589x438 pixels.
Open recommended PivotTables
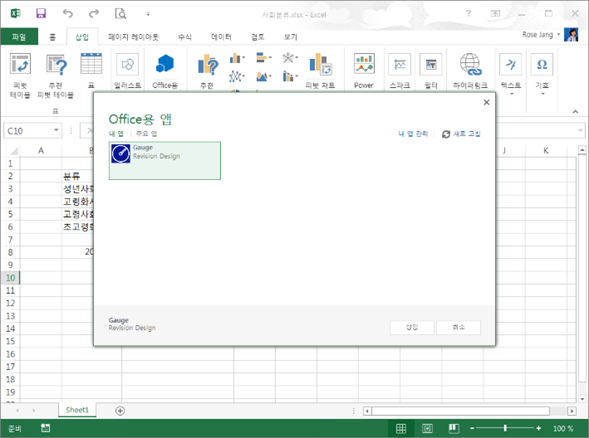point(56,75)
